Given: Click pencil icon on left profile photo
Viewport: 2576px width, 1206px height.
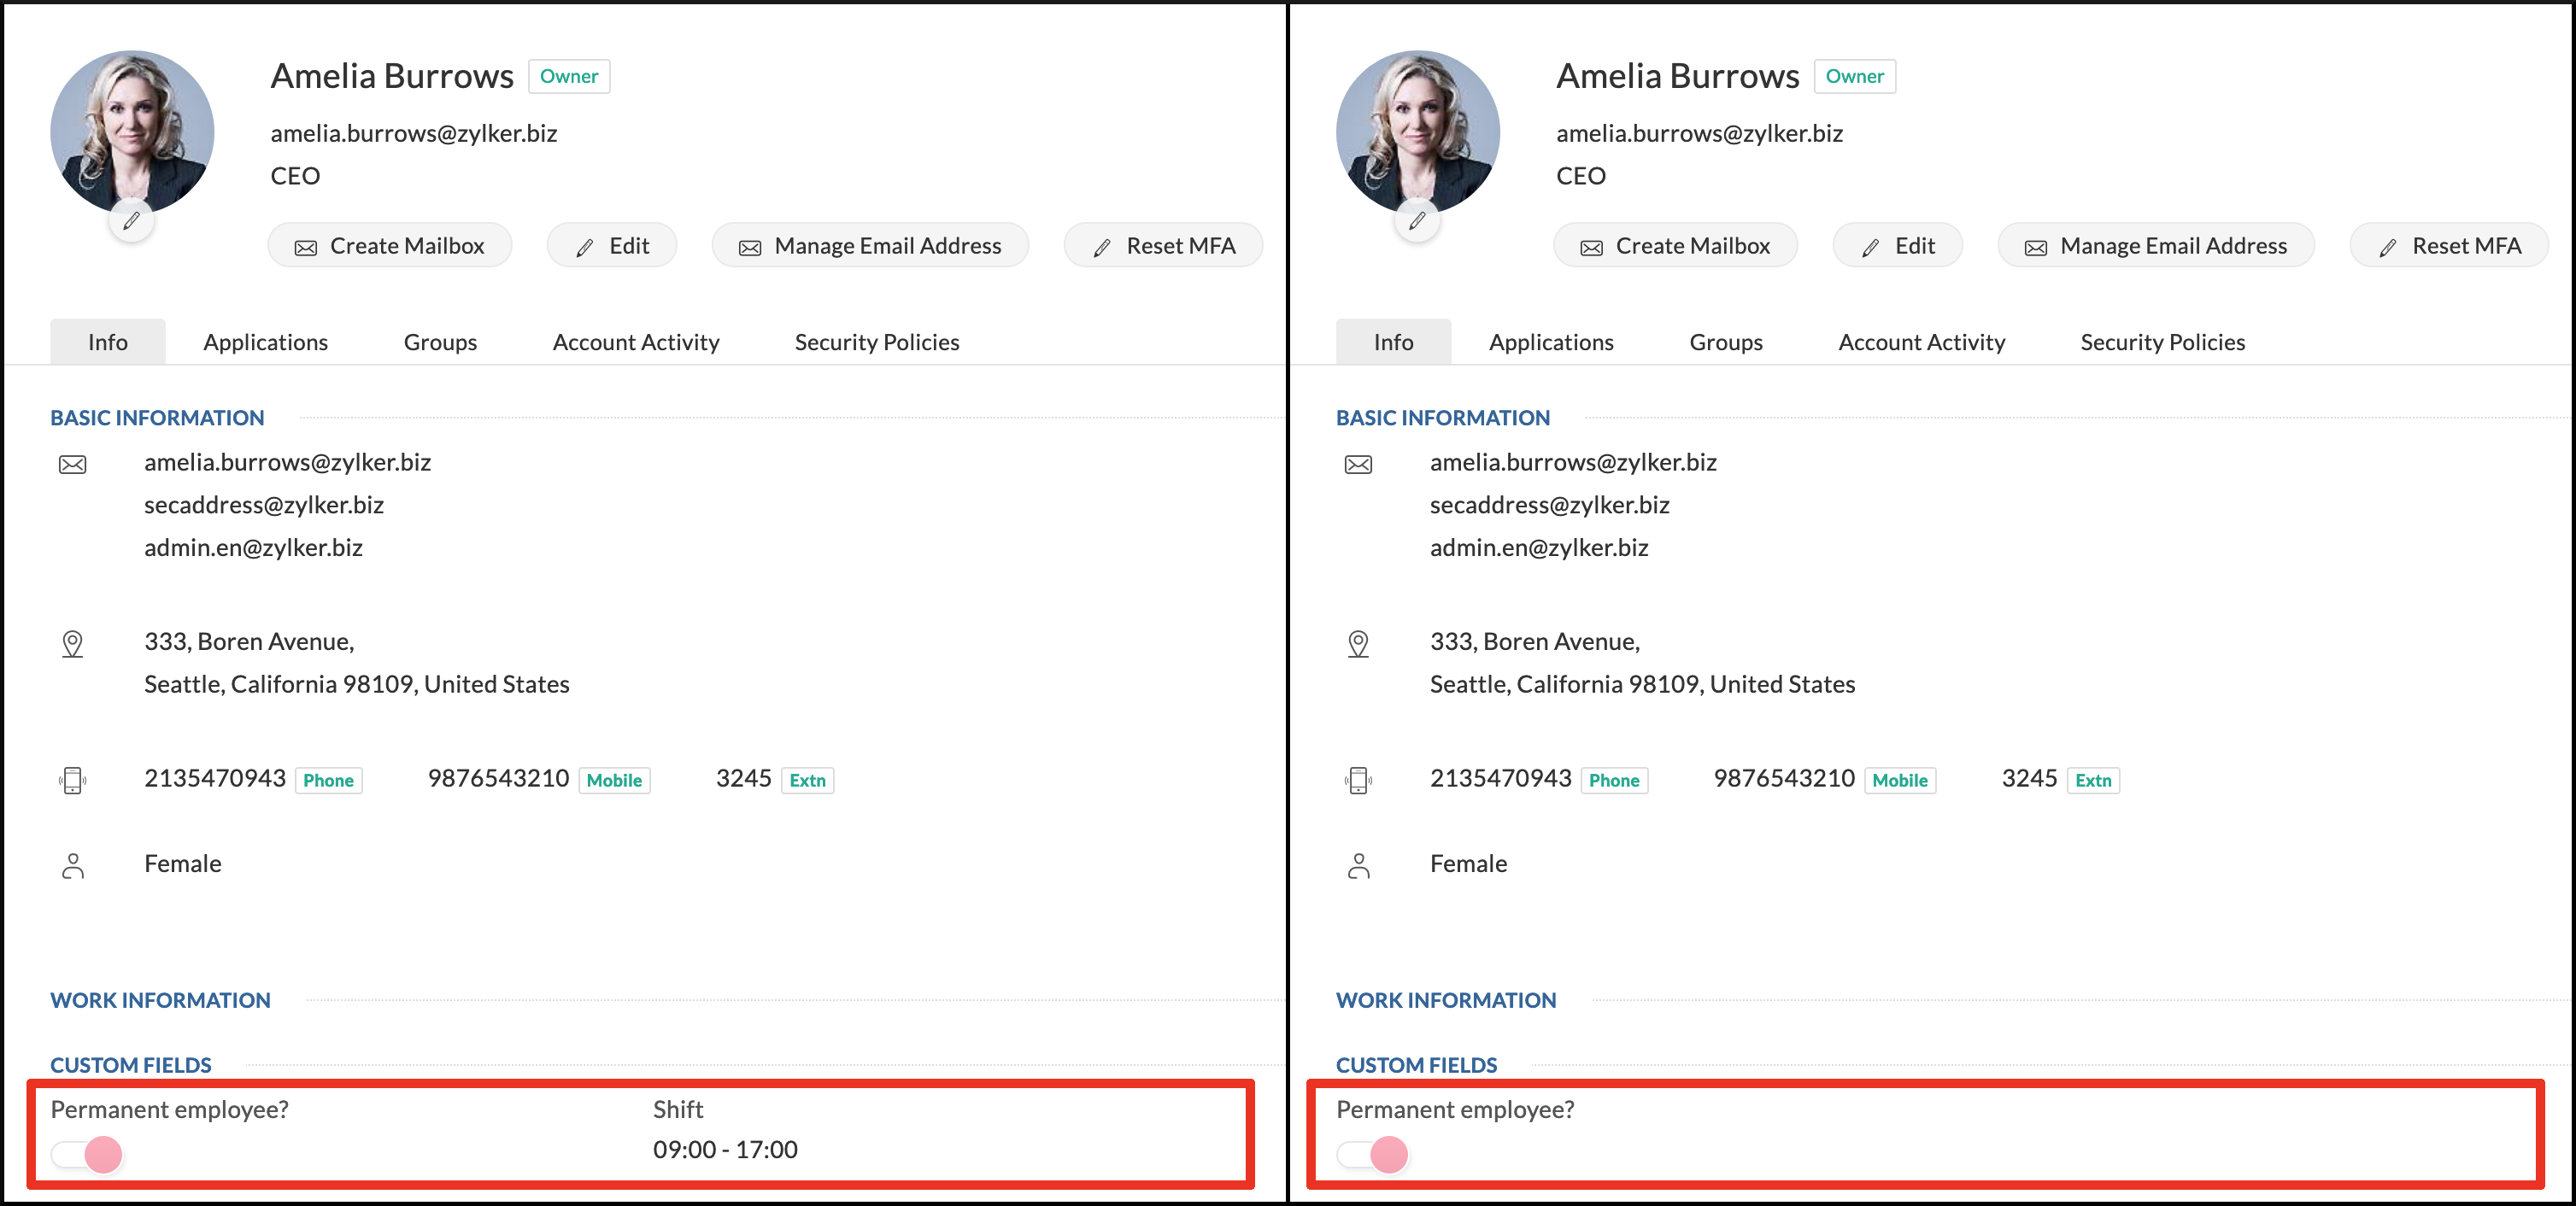Looking at the screenshot, I should pos(131,221).
